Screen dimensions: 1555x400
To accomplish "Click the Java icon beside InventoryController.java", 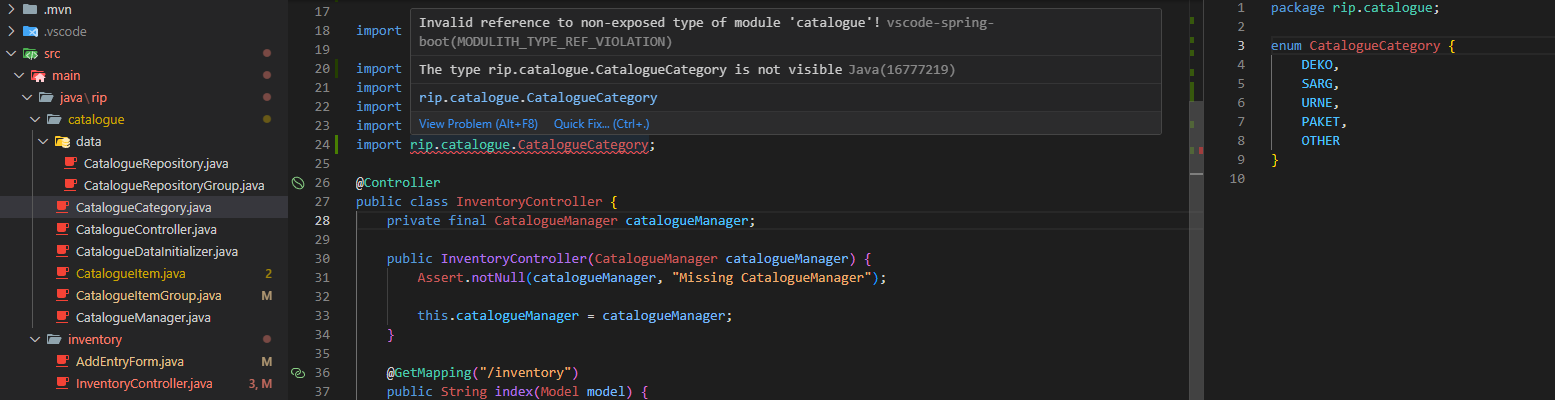I will click(62, 383).
